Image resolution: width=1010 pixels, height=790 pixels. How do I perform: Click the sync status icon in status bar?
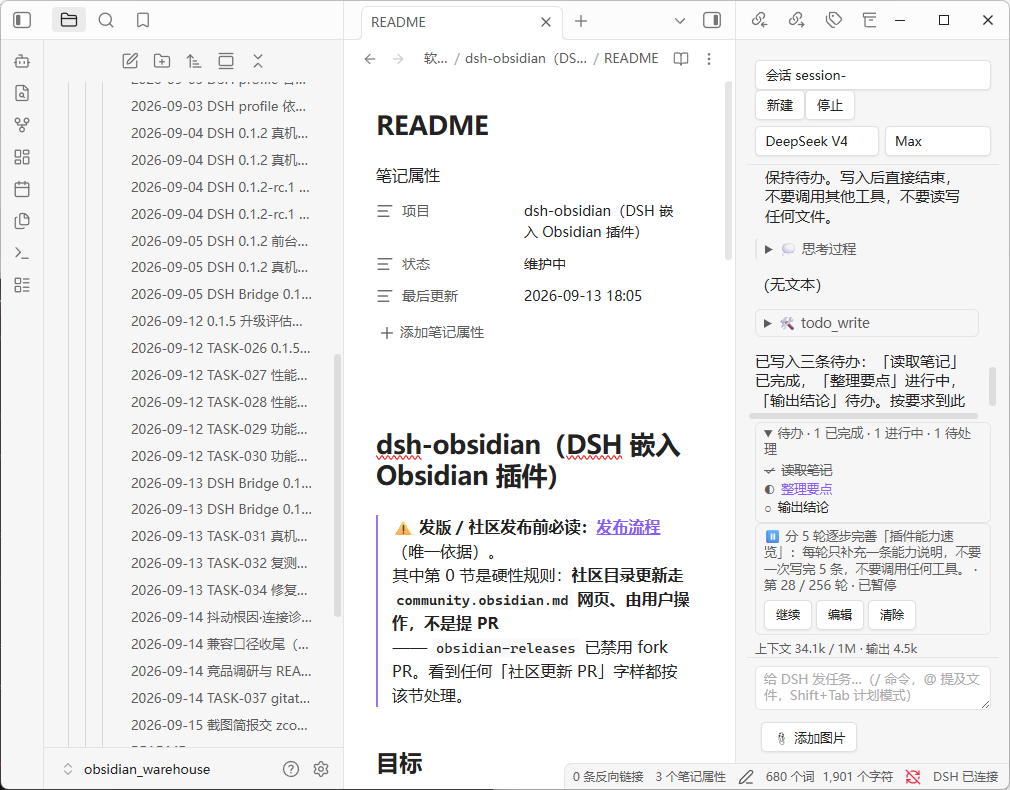913,777
